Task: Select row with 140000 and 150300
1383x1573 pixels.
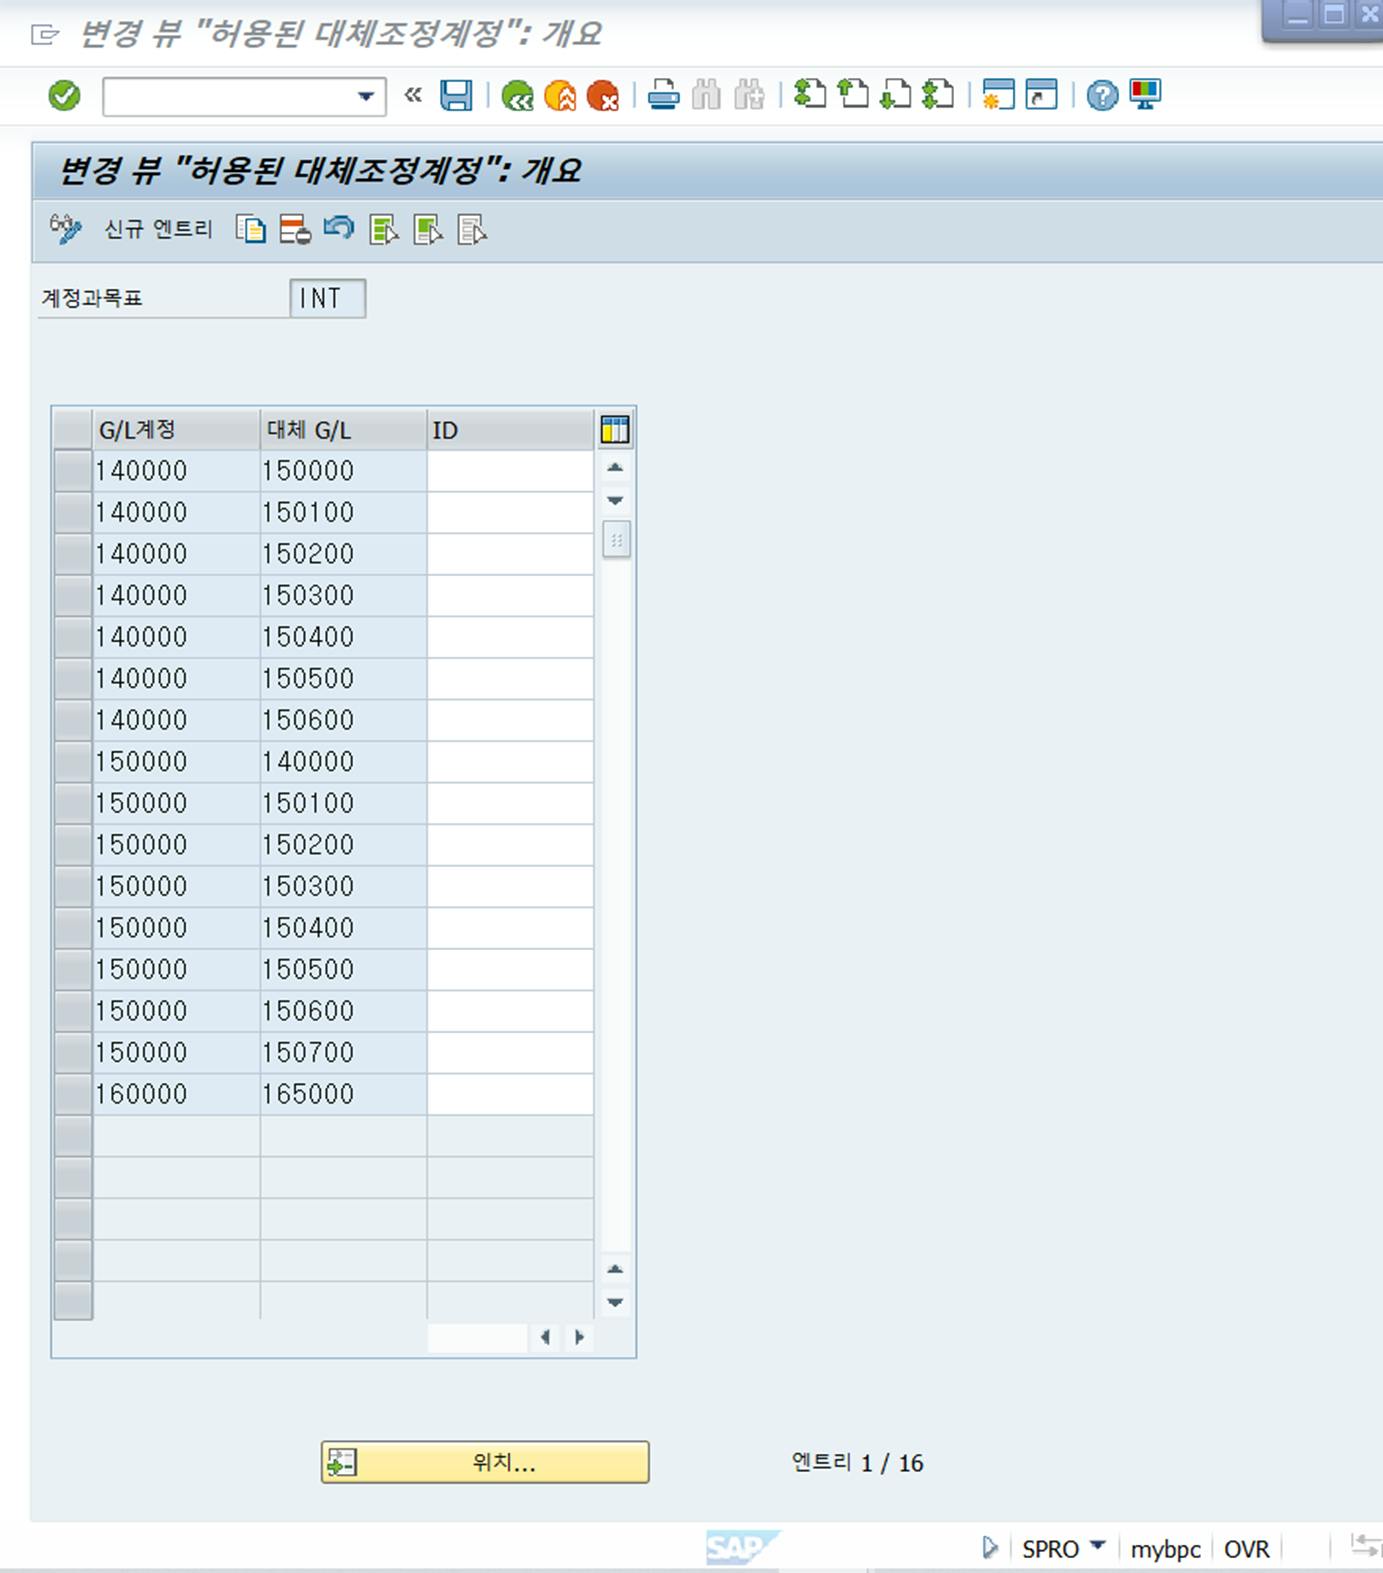Action: [73, 596]
